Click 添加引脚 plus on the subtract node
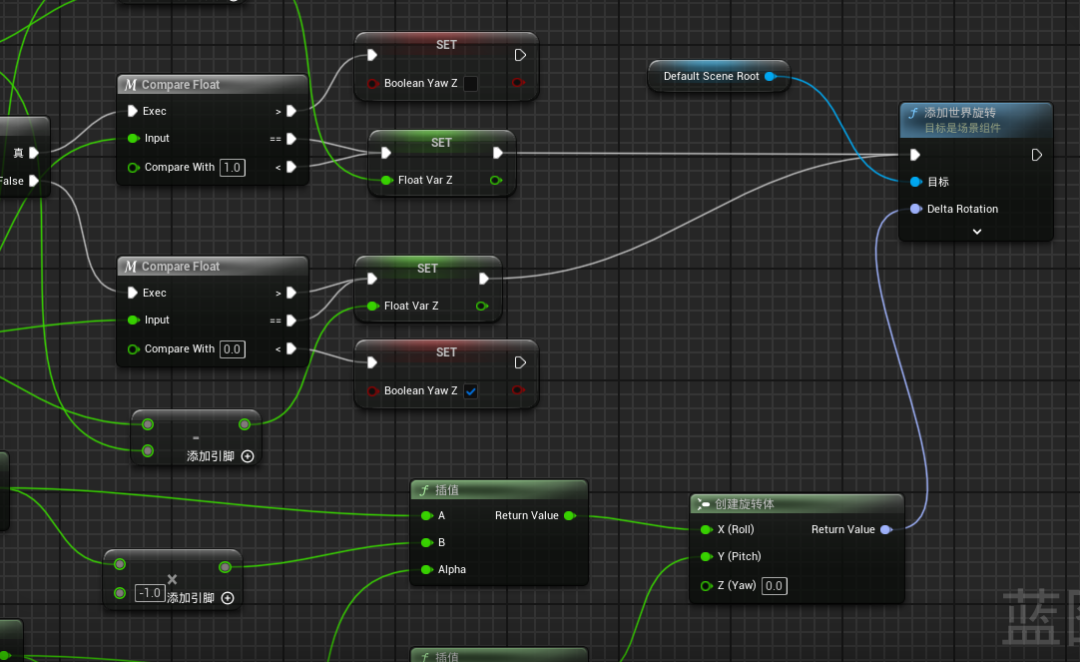The width and height of the screenshot is (1080, 662). [248, 456]
